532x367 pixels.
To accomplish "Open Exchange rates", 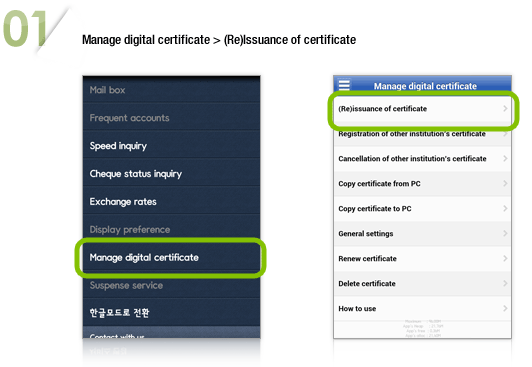I will click(x=171, y=201).
